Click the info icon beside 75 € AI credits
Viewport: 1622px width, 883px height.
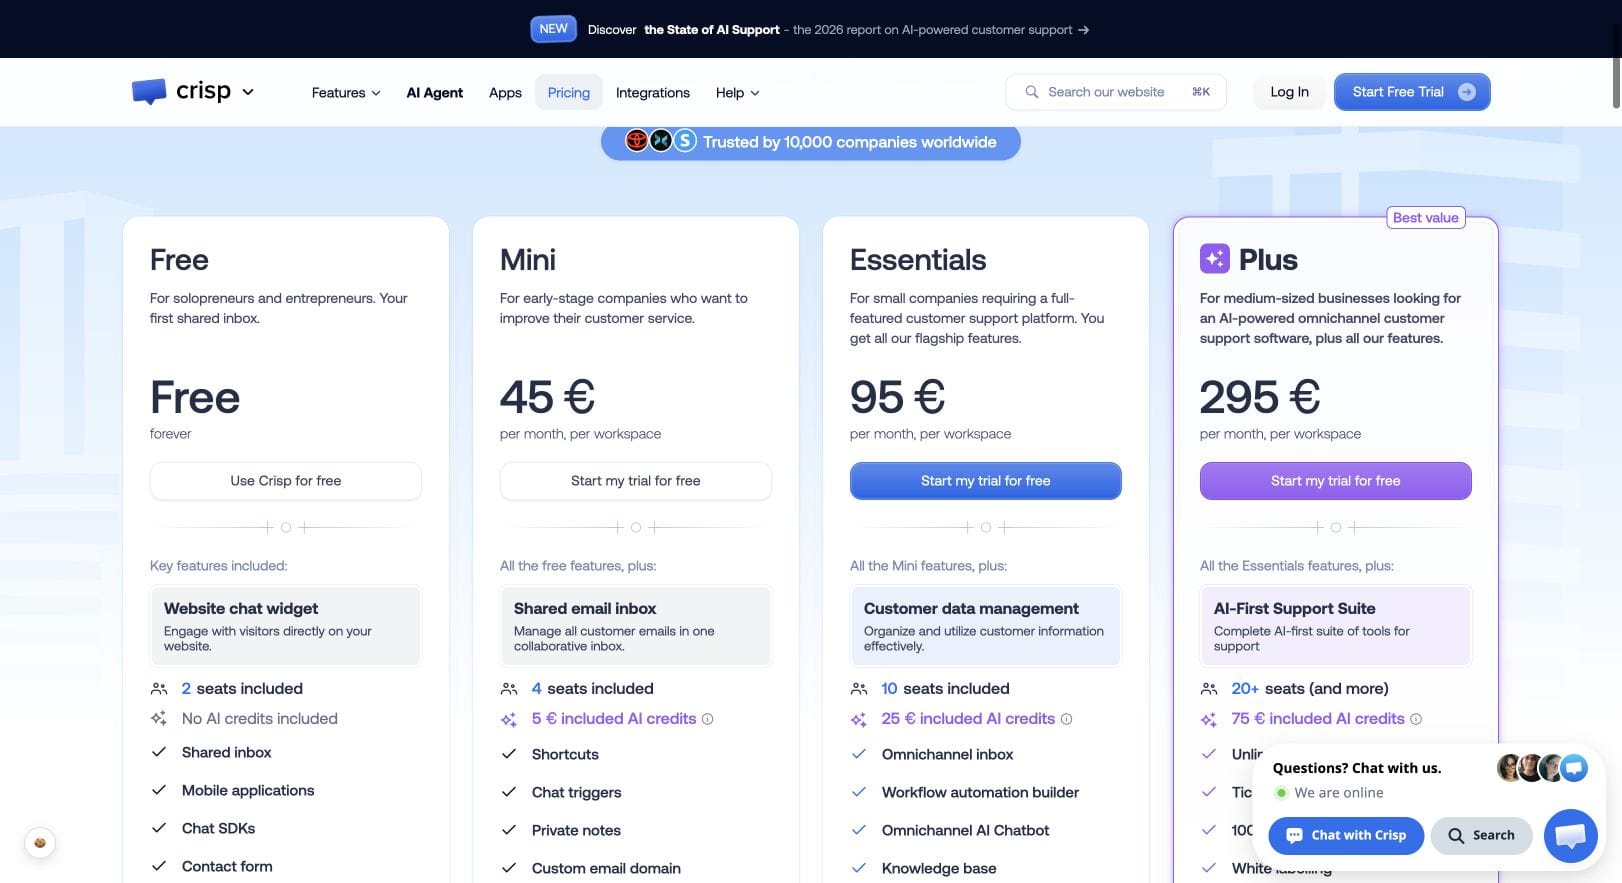point(1416,719)
